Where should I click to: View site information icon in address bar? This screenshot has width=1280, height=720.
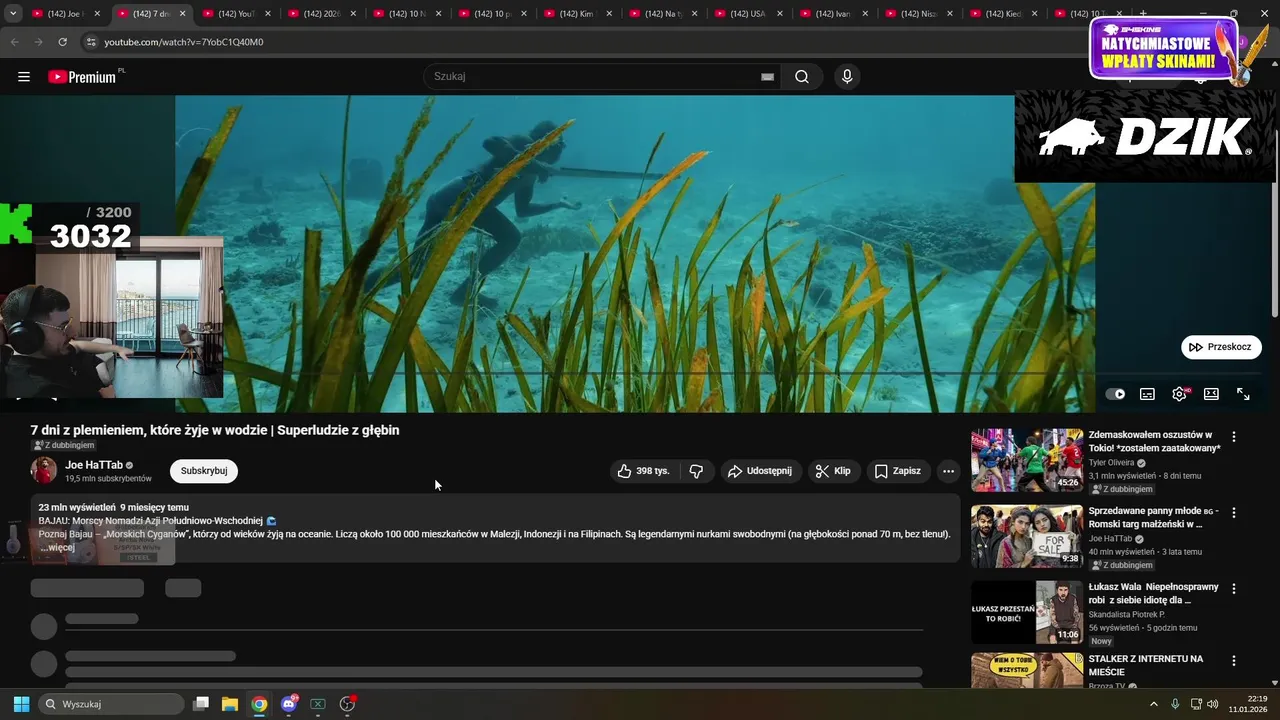[x=91, y=42]
